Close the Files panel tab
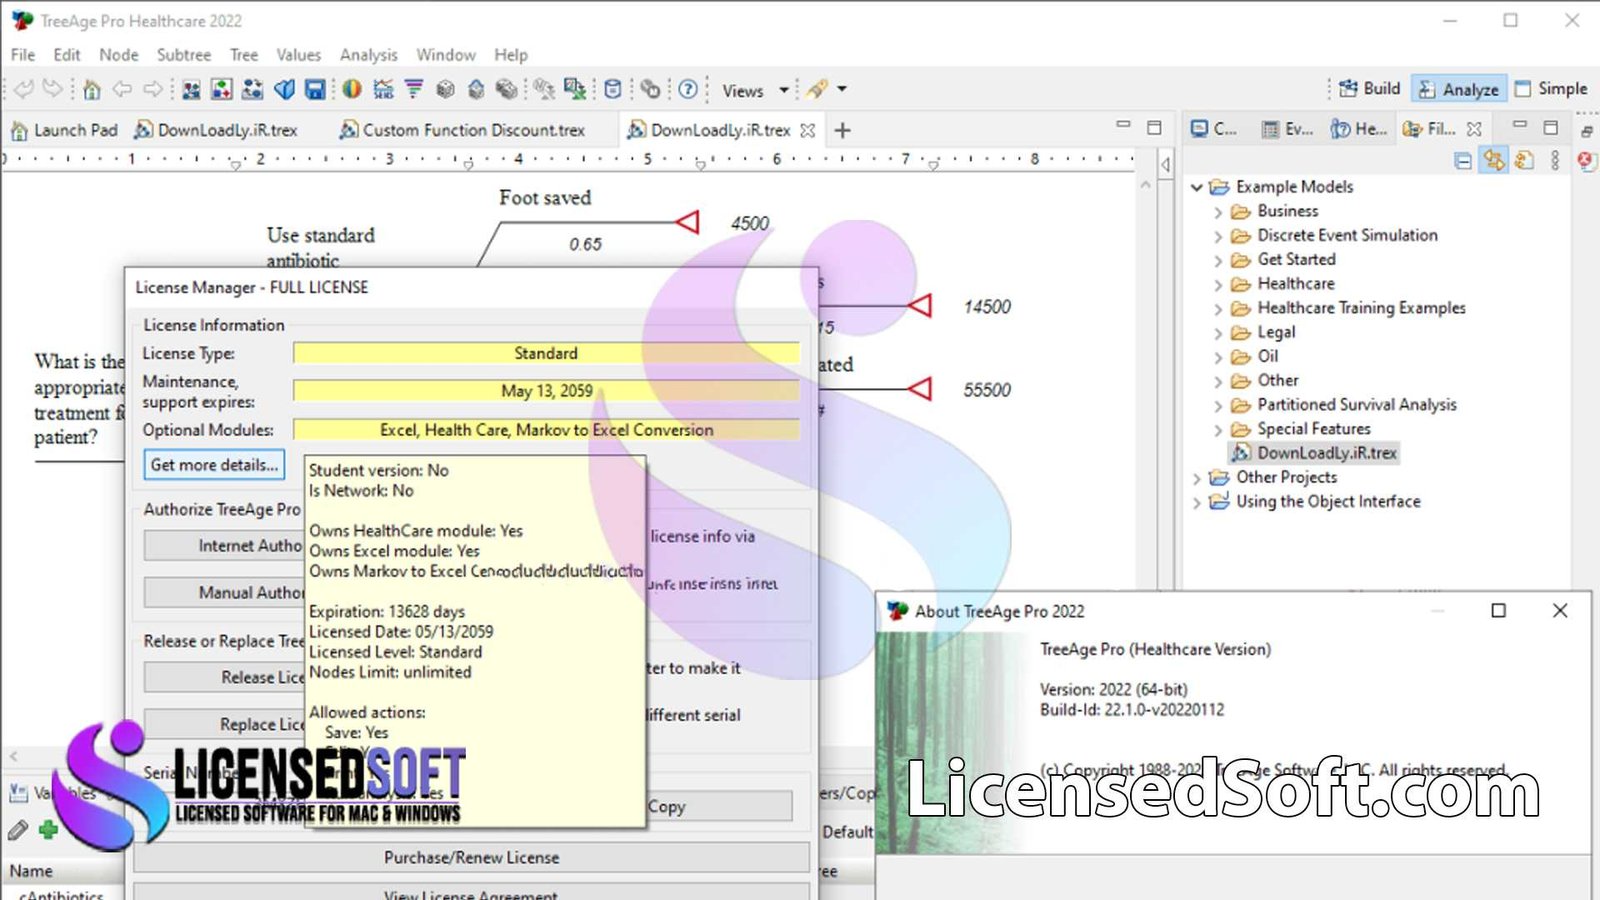 tap(1474, 129)
